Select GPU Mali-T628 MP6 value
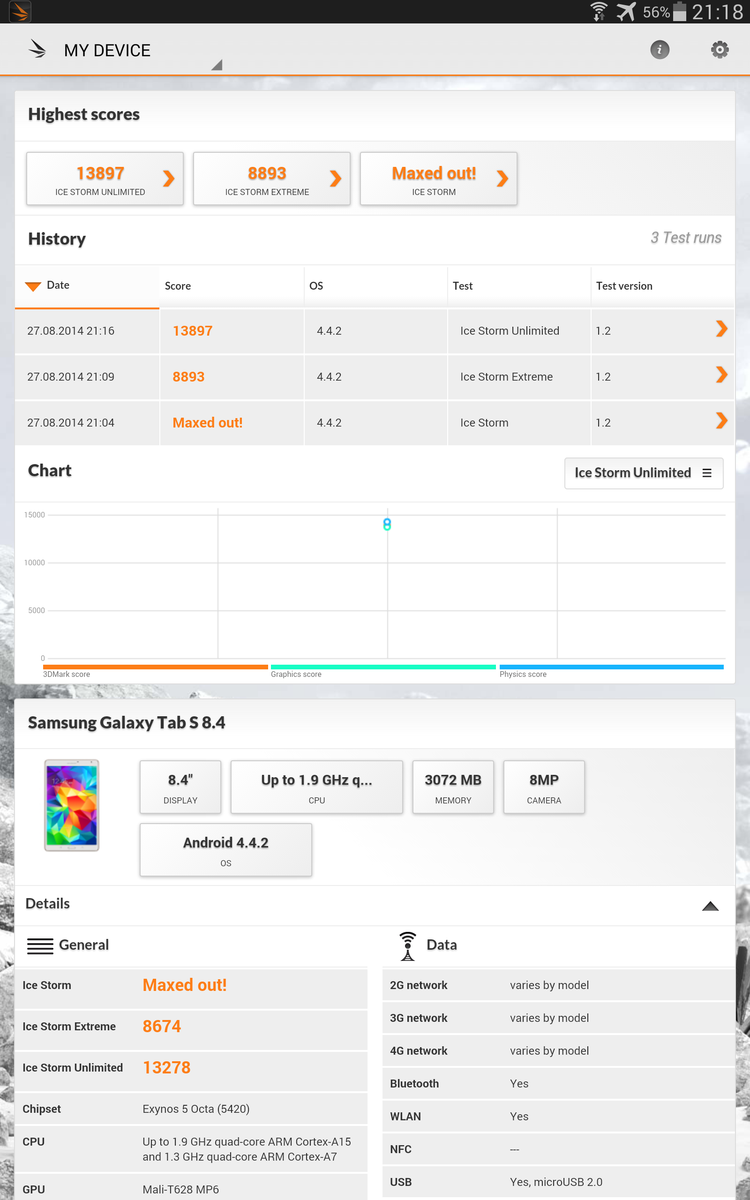The width and height of the screenshot is (750, 1200). coord(181,1190)
